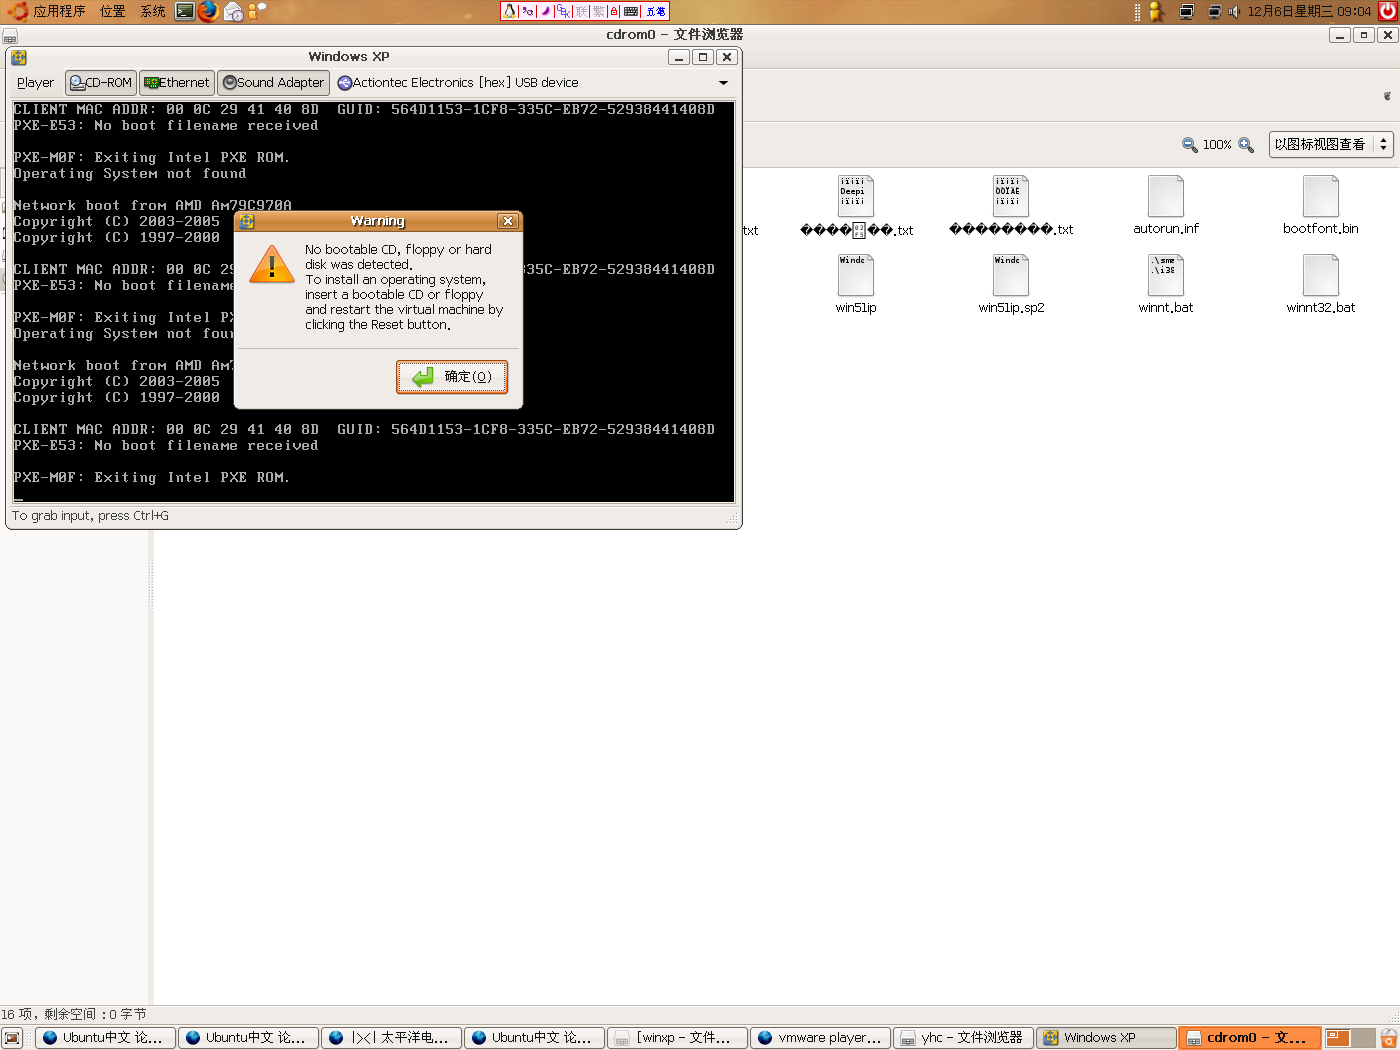Click the zoom in magnifier icon
The width and height of the screenshot is (1400, 1050).
point(1246,145)
